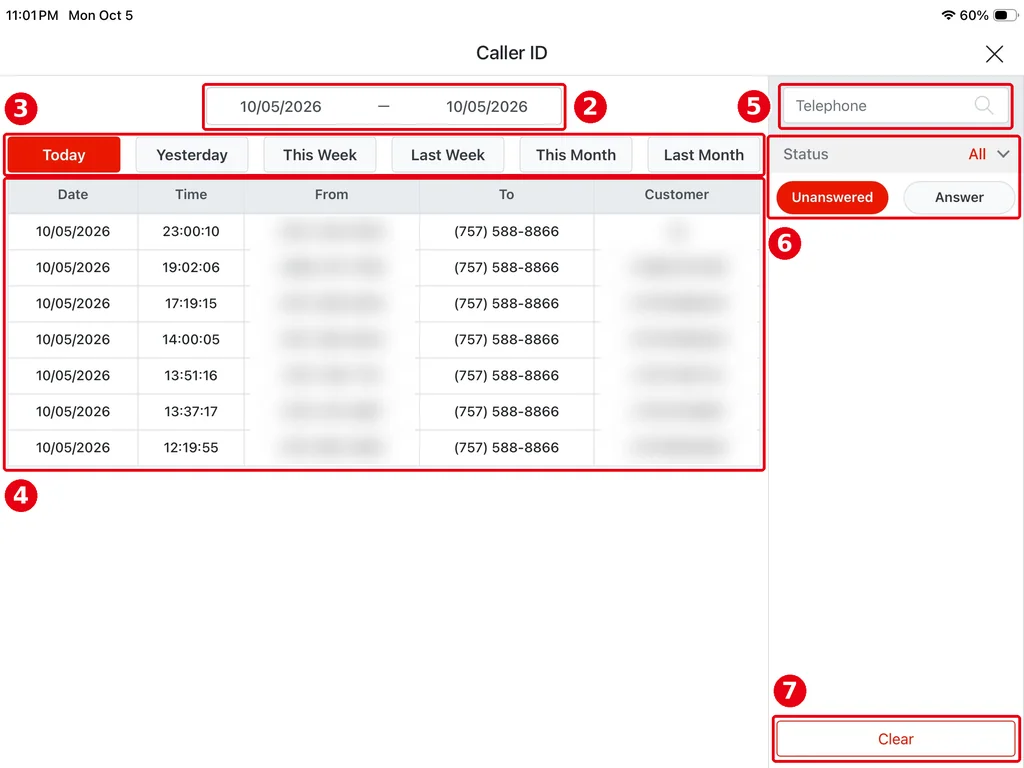Tap the Date column header
The image size is (1024, 768).
72,195
